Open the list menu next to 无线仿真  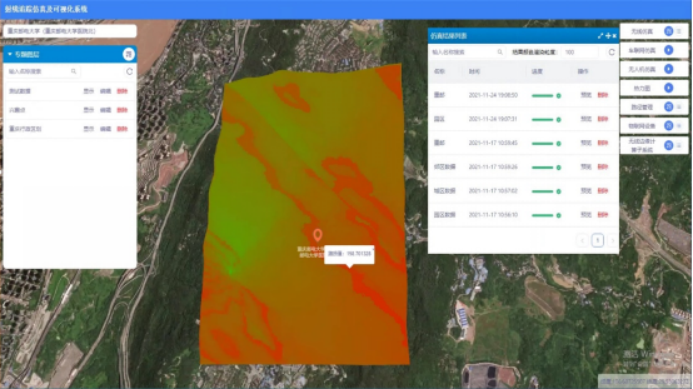(679, 31)
